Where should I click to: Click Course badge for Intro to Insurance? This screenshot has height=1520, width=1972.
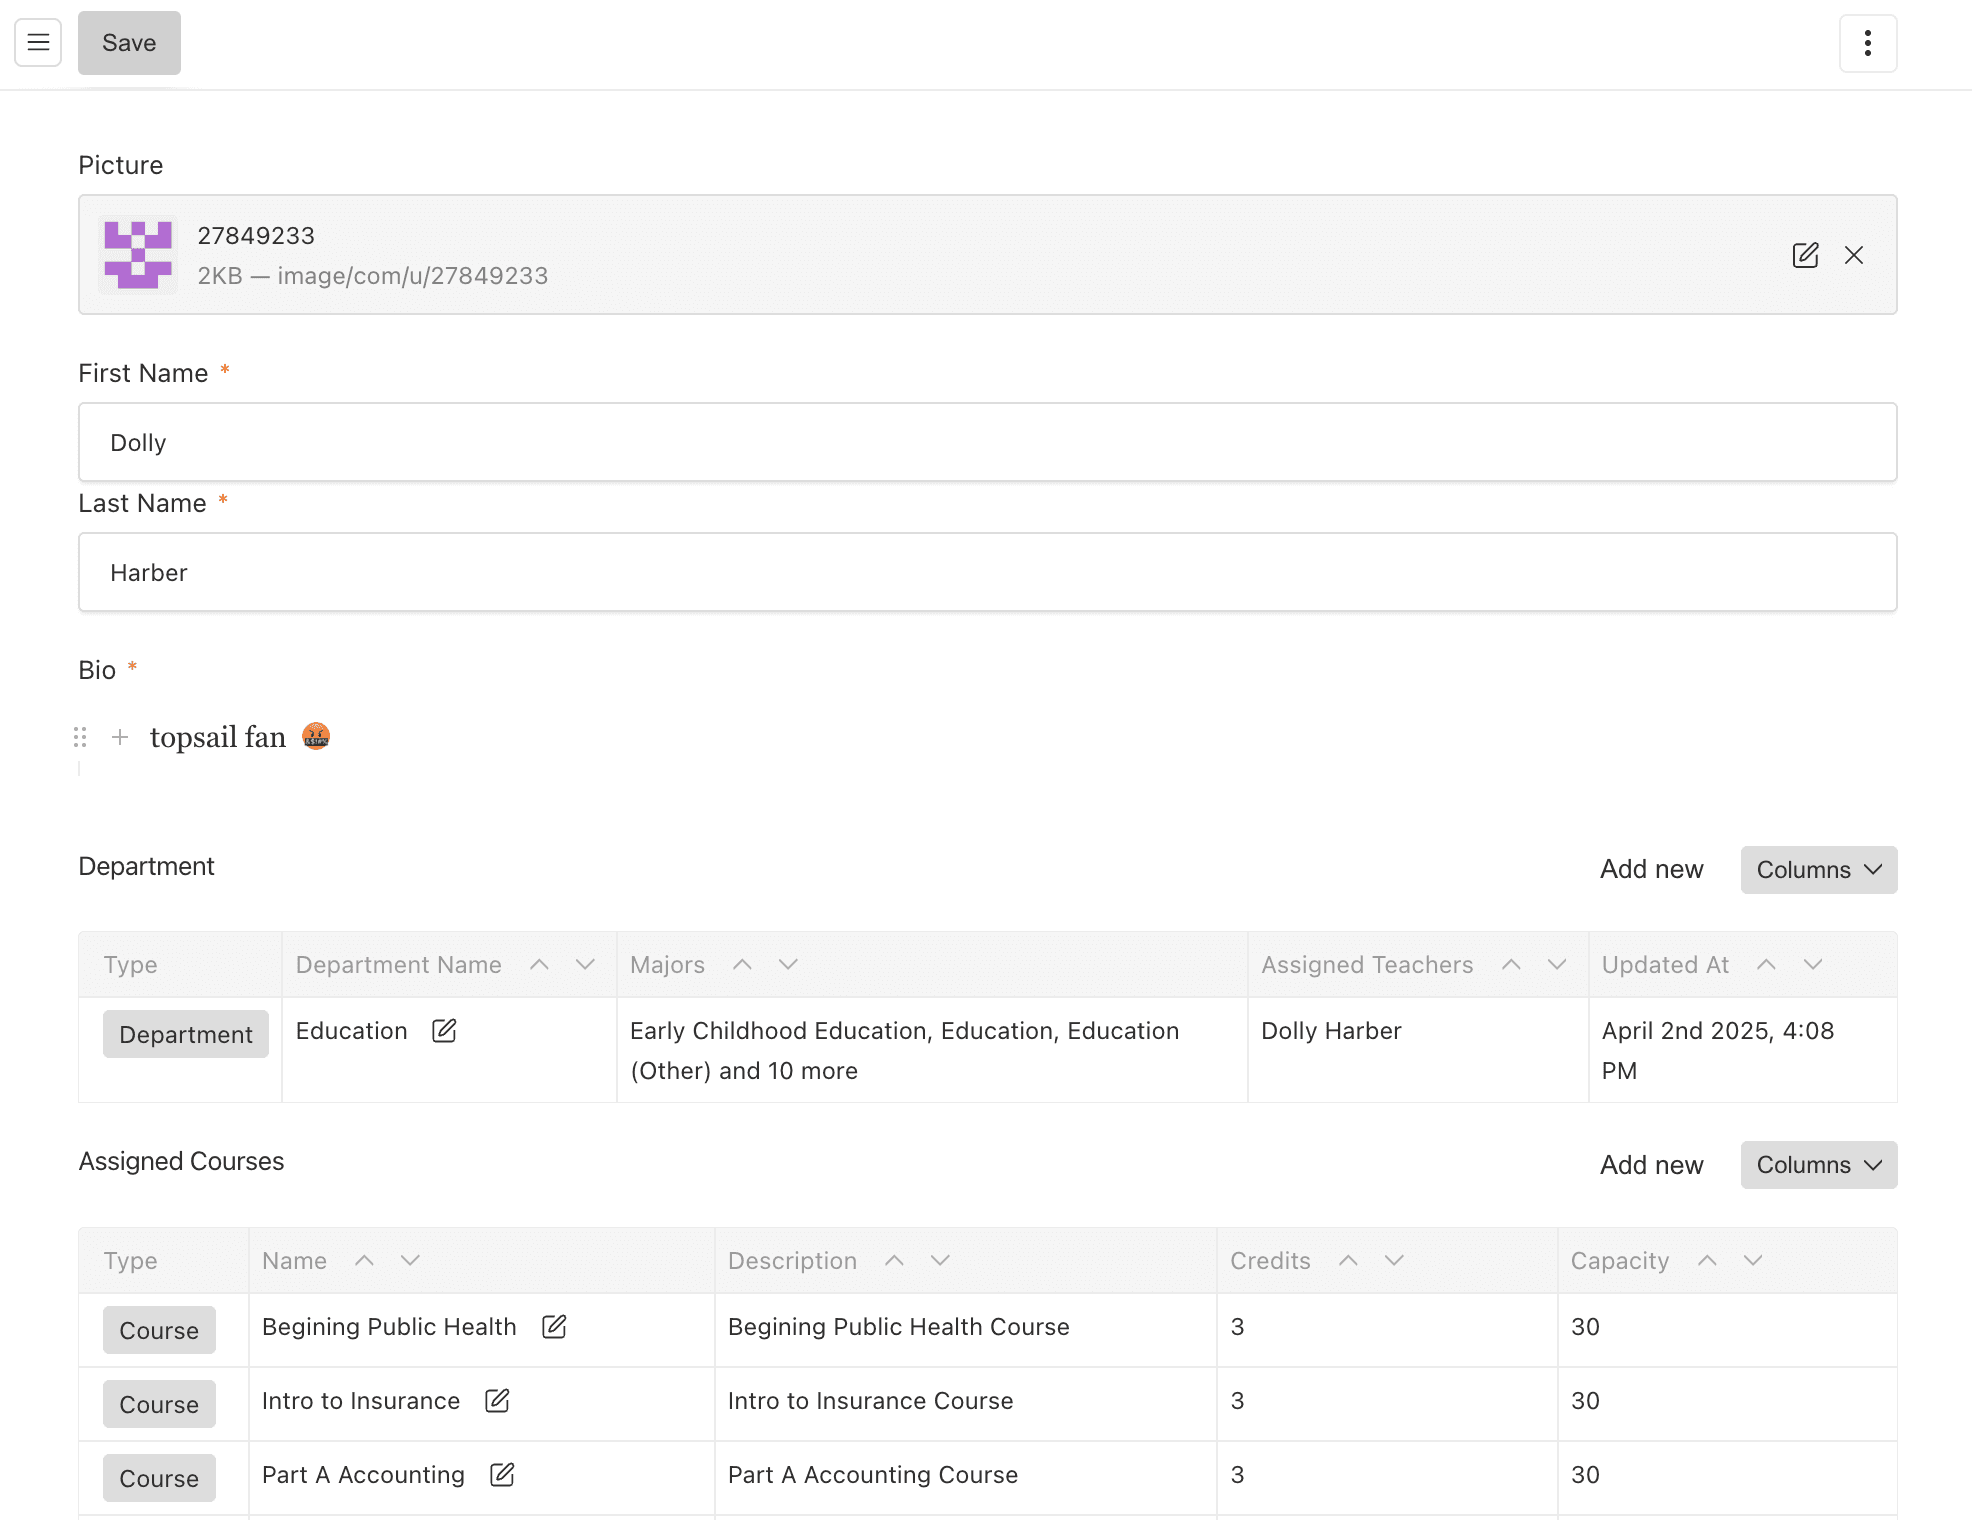pyautogui.click(x=159, y=1404)
